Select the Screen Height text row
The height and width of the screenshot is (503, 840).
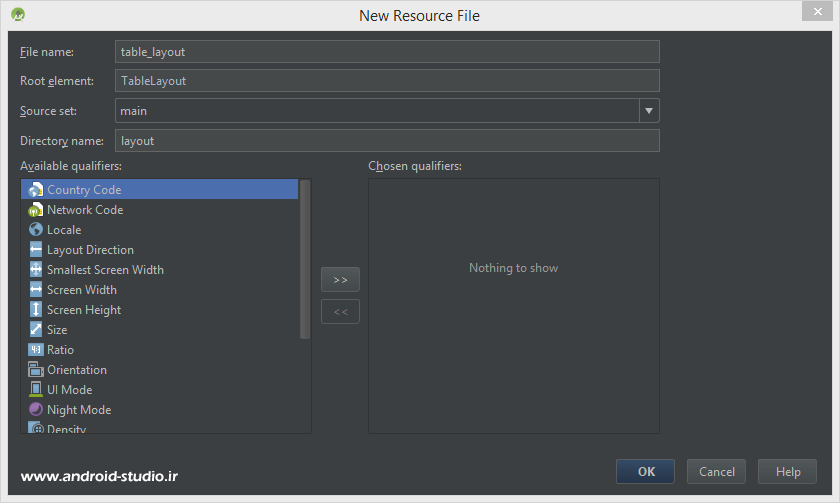[x=84, y=310]
